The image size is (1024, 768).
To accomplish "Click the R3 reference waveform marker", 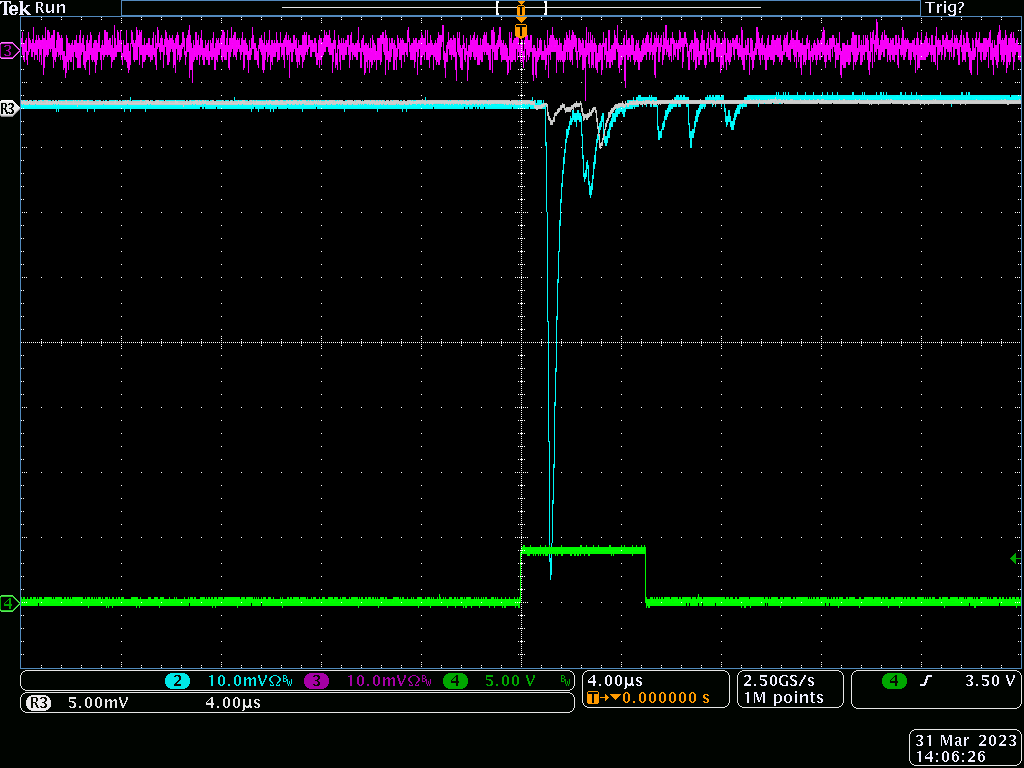I will point(9,108).
